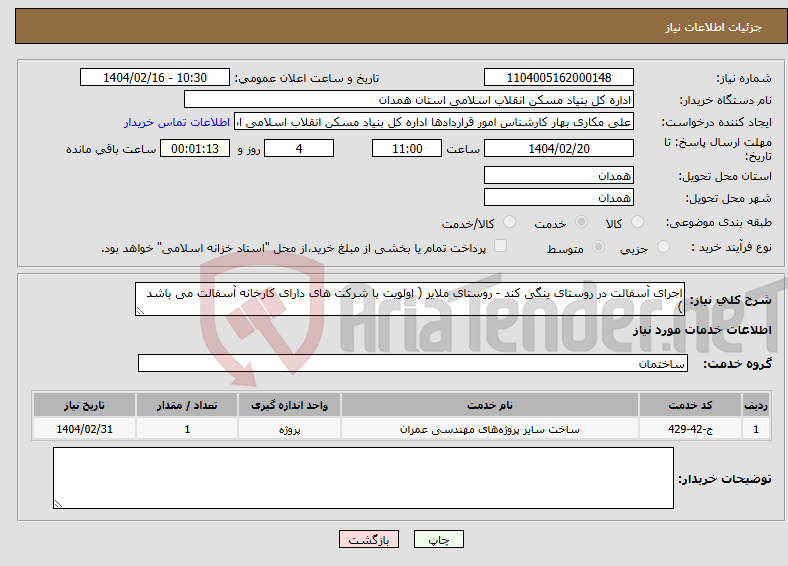
Task: Click the delivery city field همدان
Action: click(558, 198)
